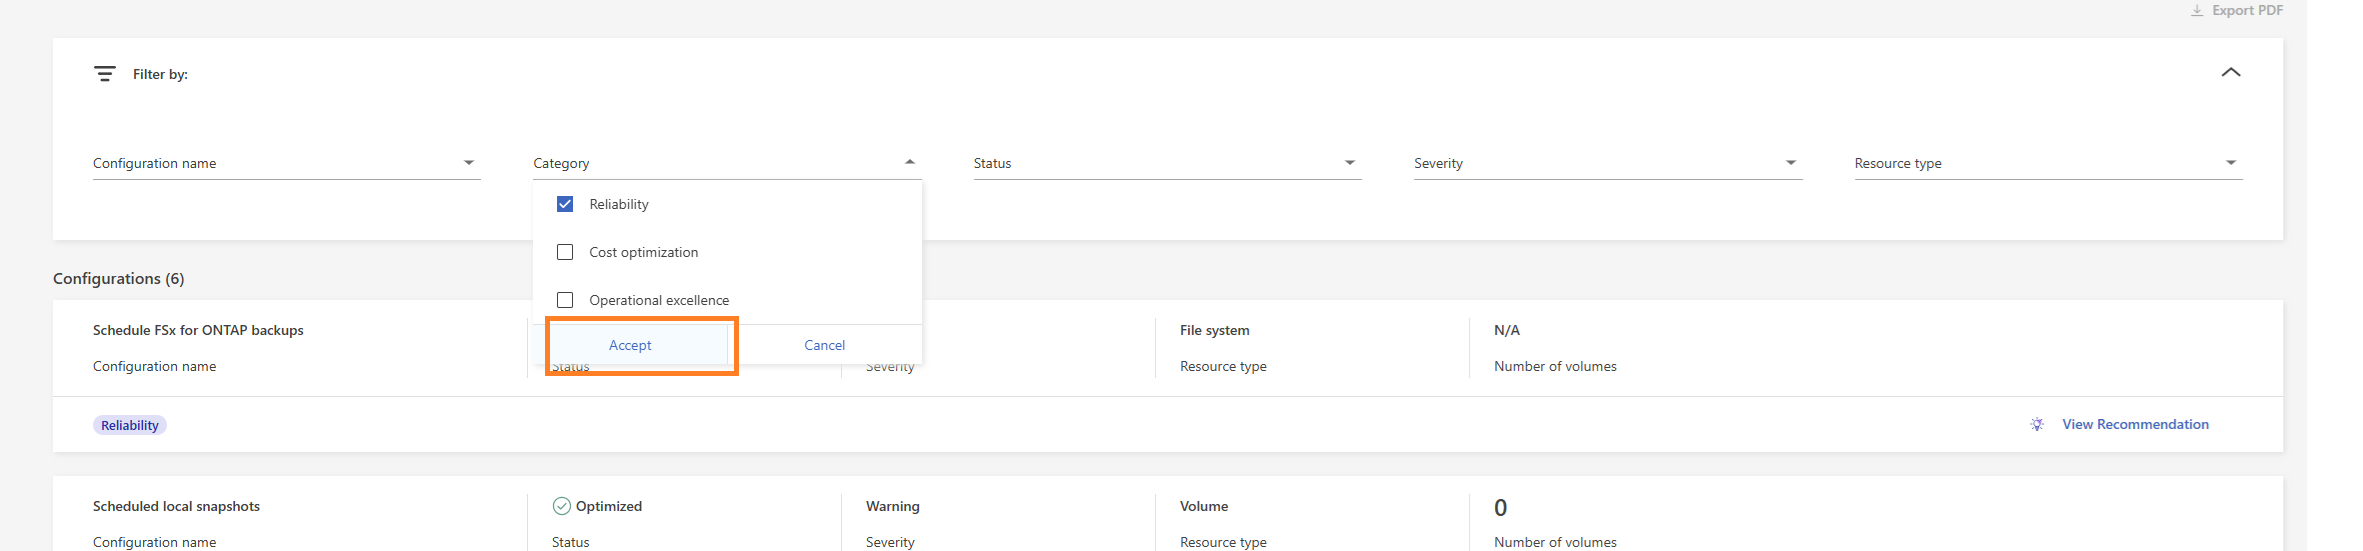Viewport: 2363px width, 551px height.
Task: Click Scheduled local snapshots title
Action: tap(176, 506)
